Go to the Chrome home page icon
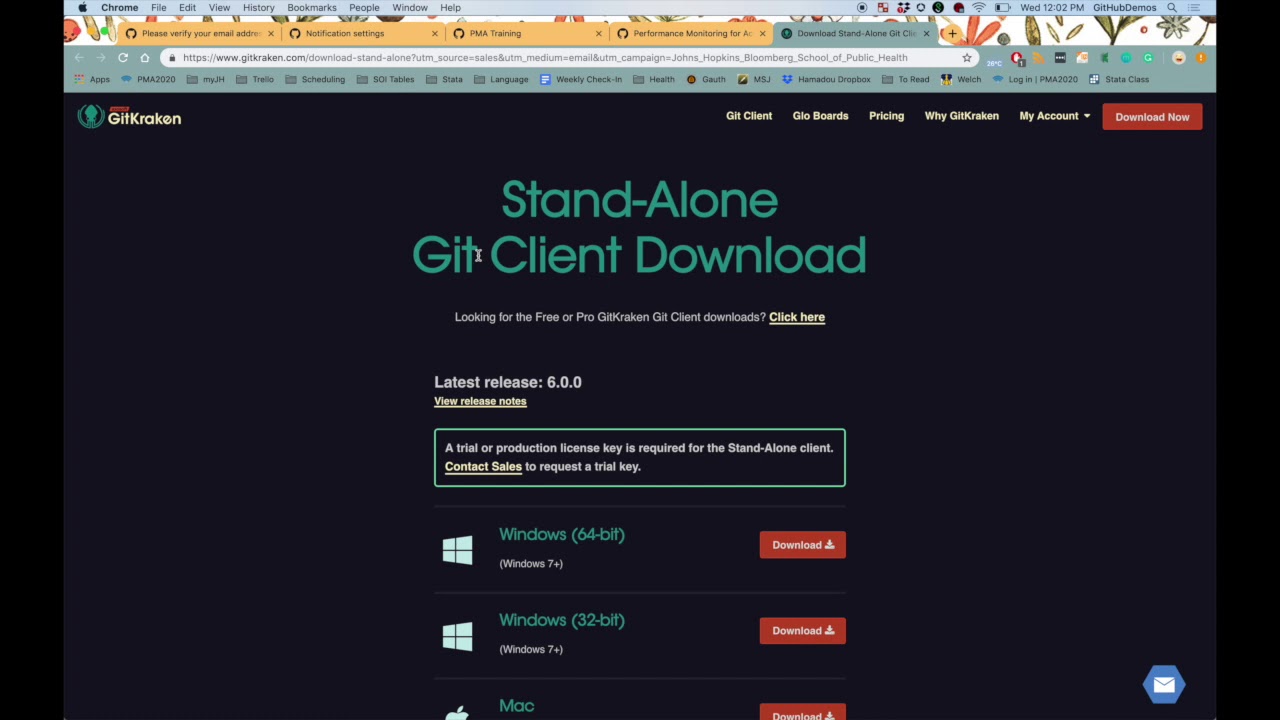1280x720 pixels. coord(145,58)
